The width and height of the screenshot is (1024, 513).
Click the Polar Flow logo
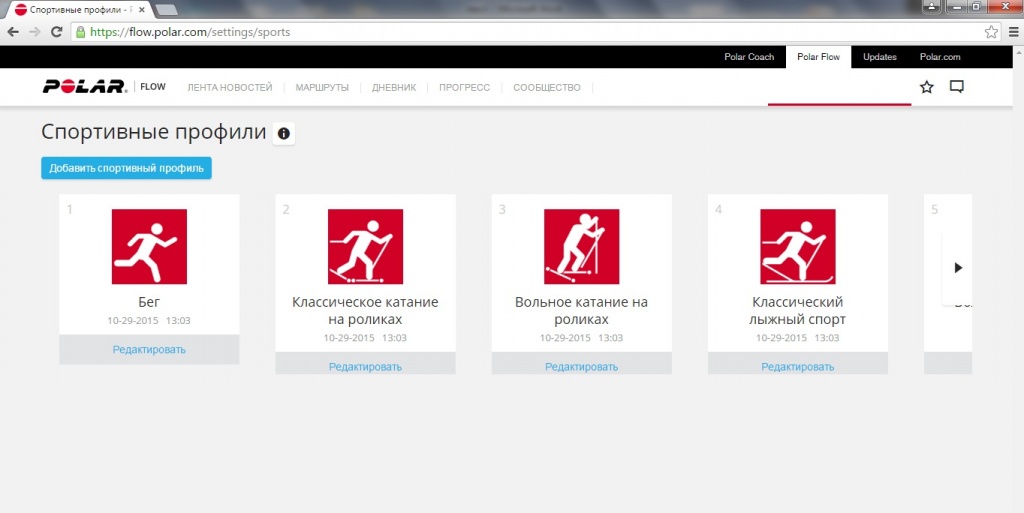104,87
